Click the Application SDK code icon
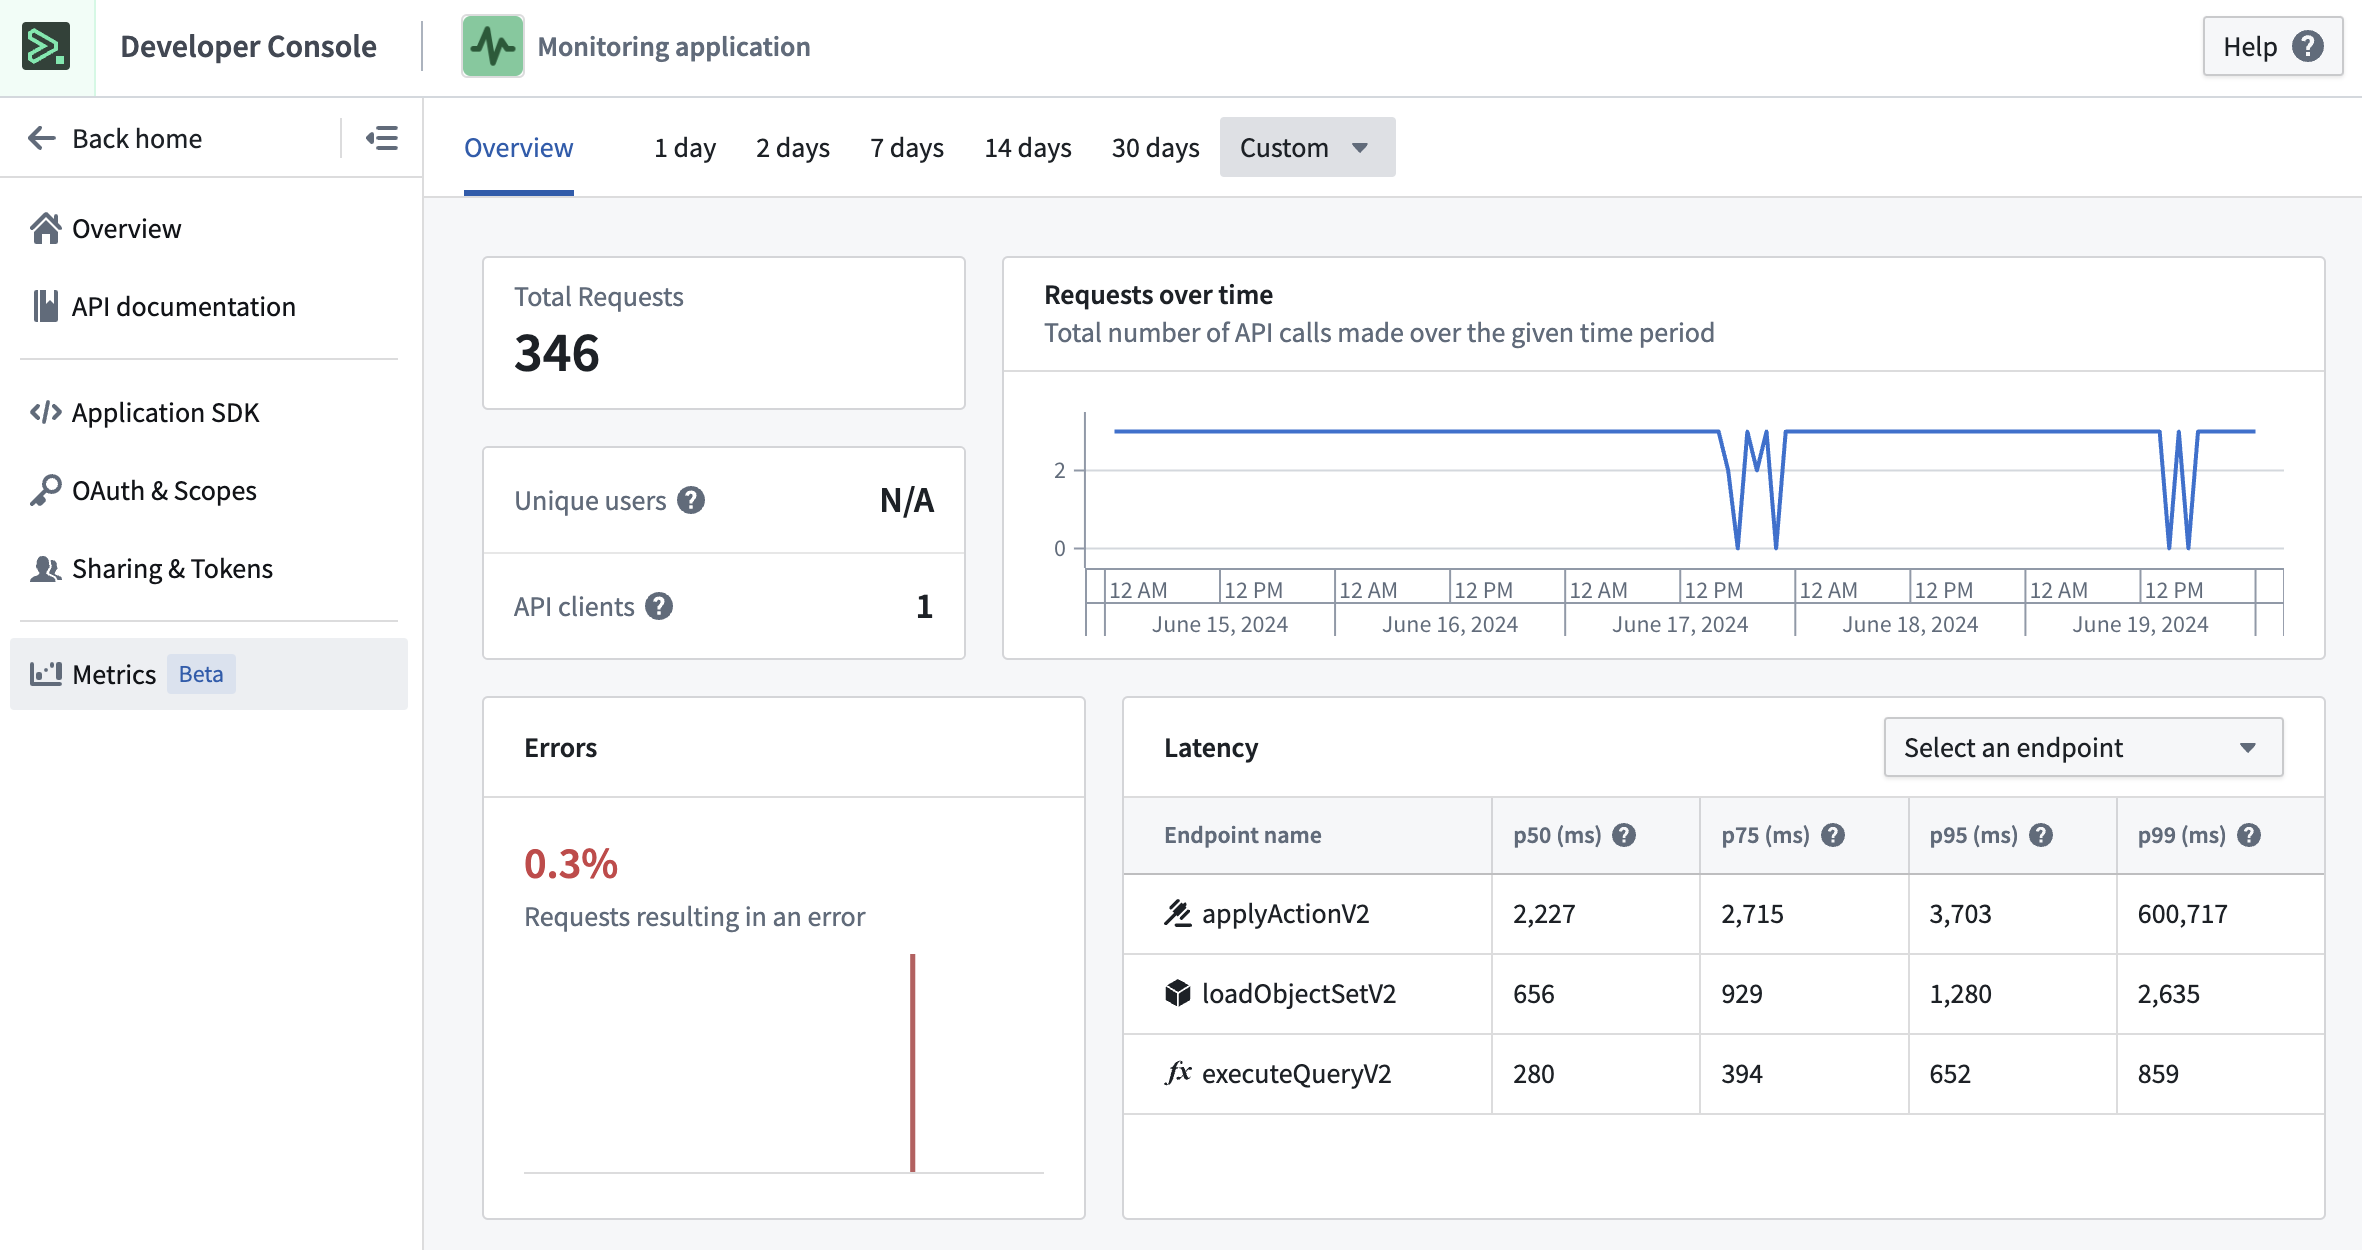This screenshot has width=2362, height=1250. click(x=45, y=412)
